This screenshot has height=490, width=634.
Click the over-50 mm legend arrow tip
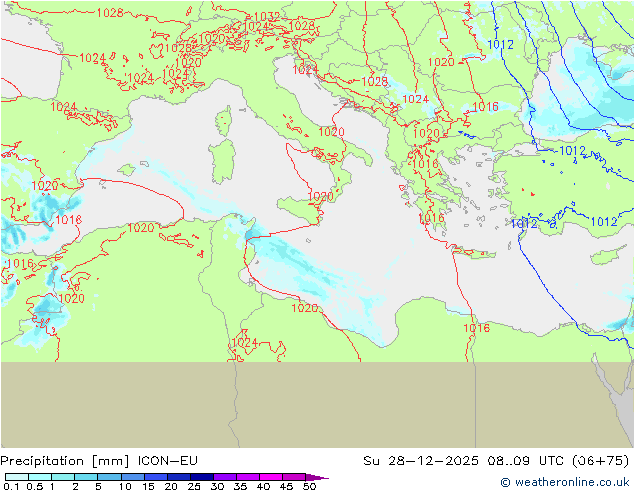317,477
